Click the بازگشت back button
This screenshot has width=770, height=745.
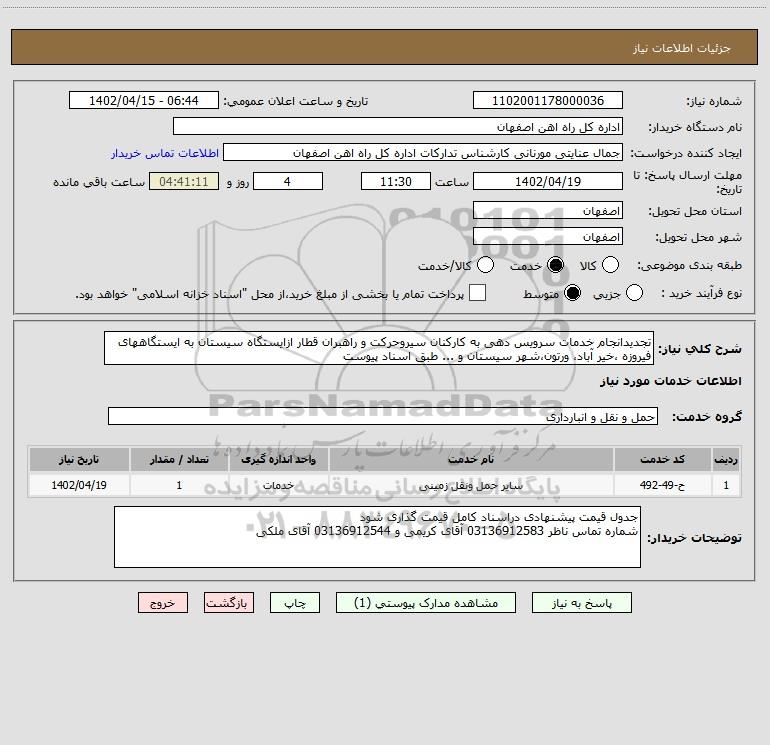coord(229,603)
